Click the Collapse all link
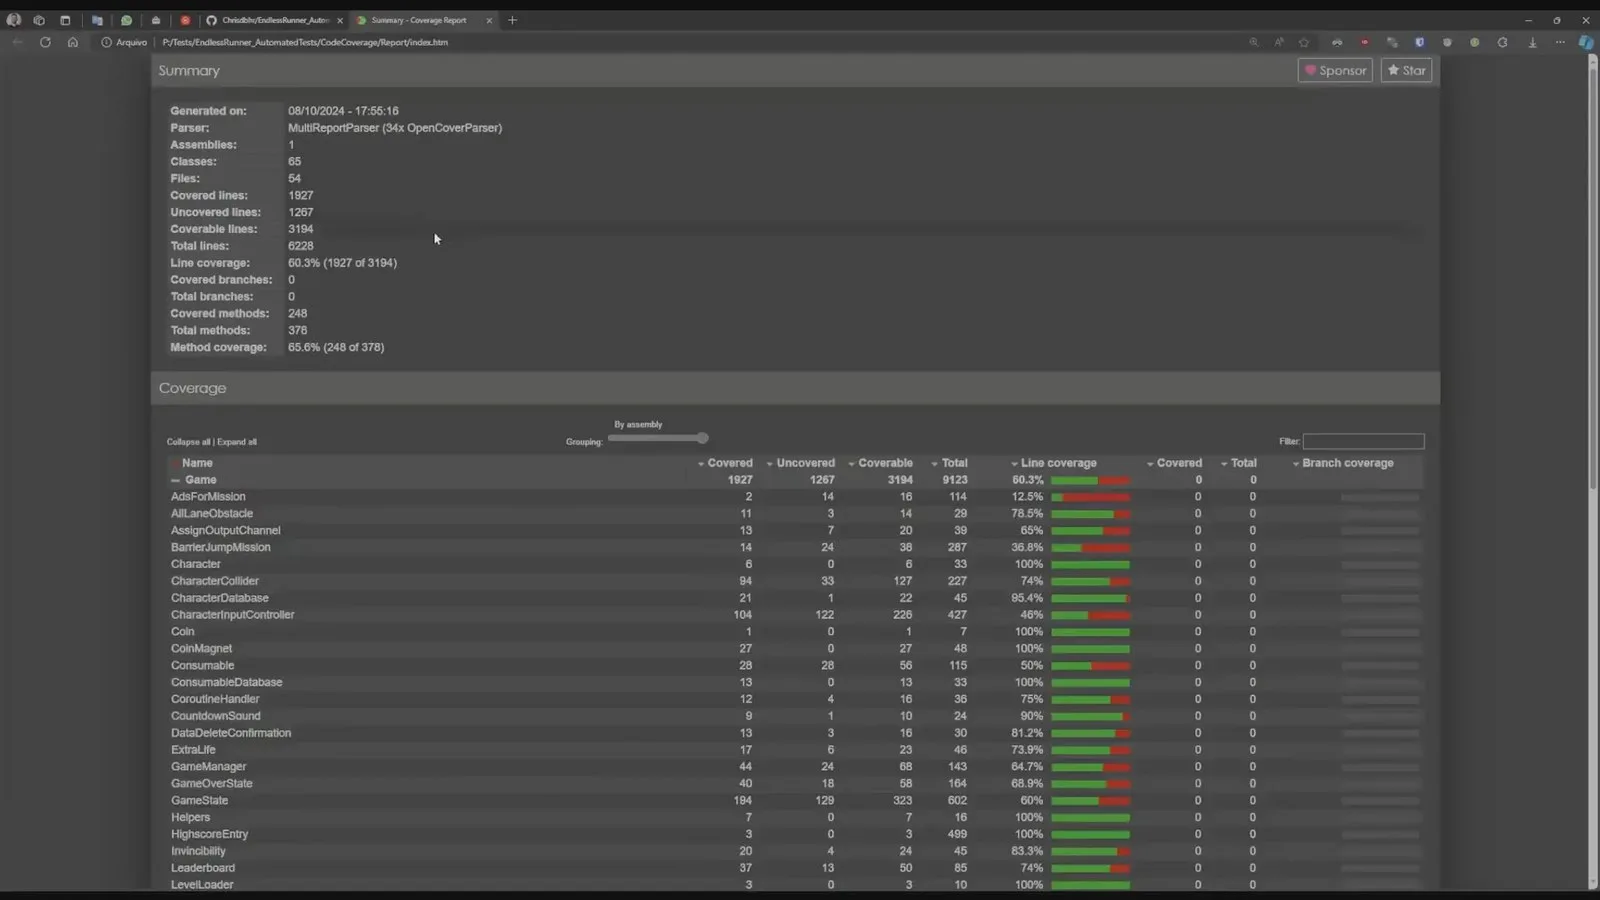Viewport: 1600px width, 900px height. [x=188, y=442]
